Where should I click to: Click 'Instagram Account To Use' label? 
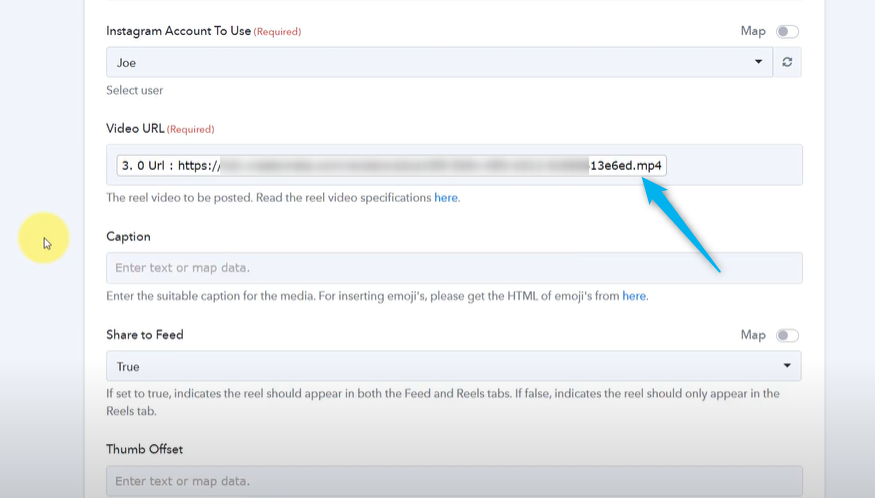[x=179, y=31]
